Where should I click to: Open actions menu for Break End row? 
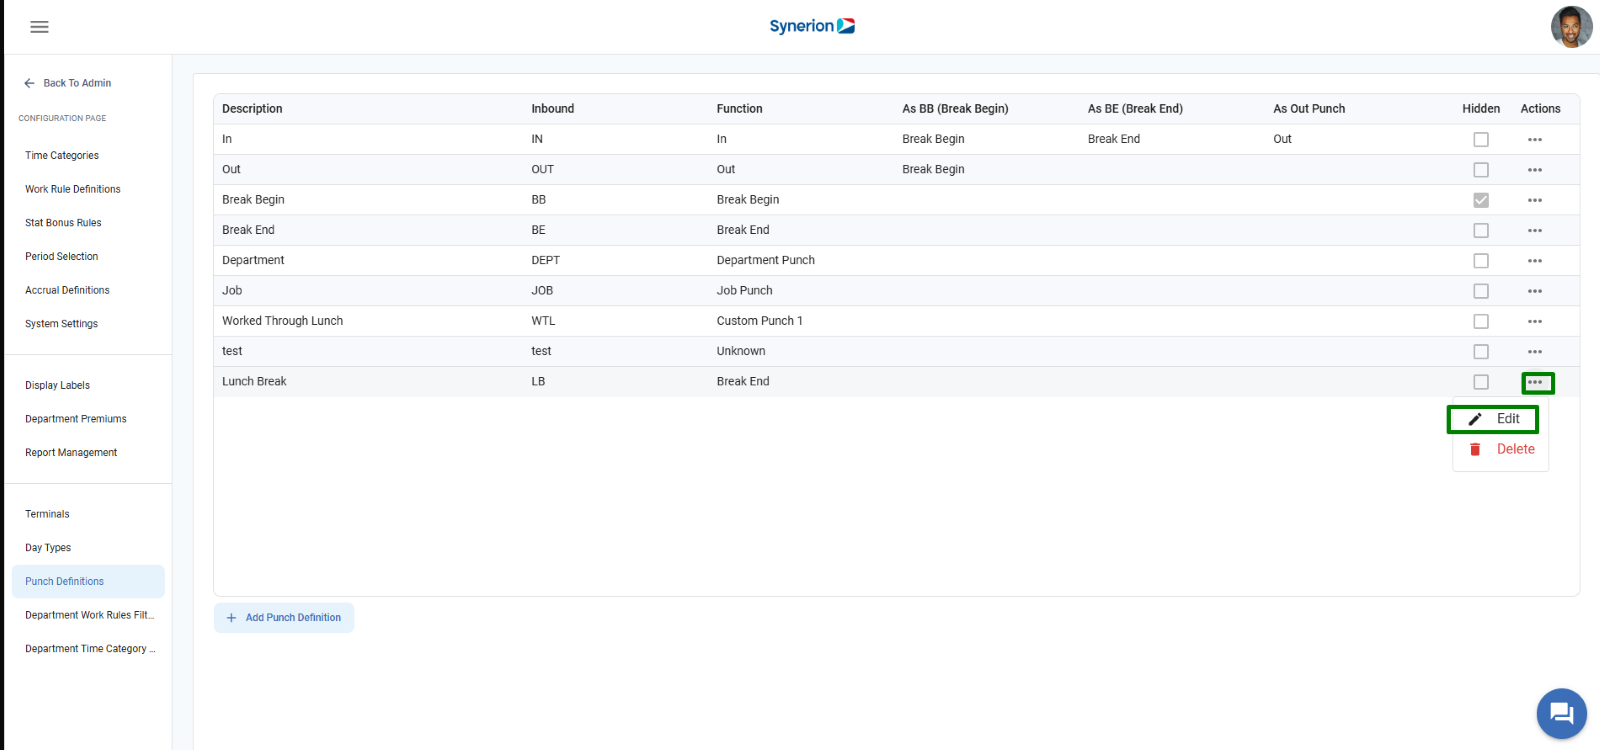[x=1535, y=231]
